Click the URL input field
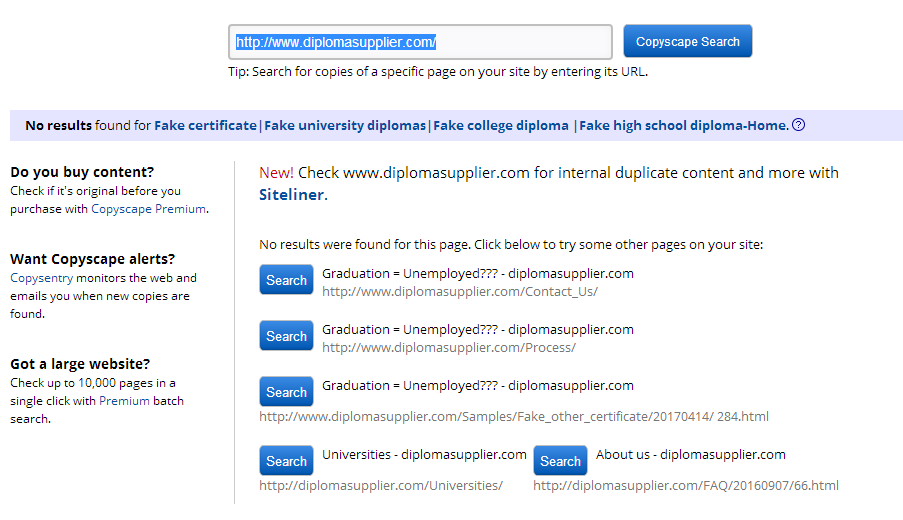Viewport: 903px width, 520px height. pos(420,42)
